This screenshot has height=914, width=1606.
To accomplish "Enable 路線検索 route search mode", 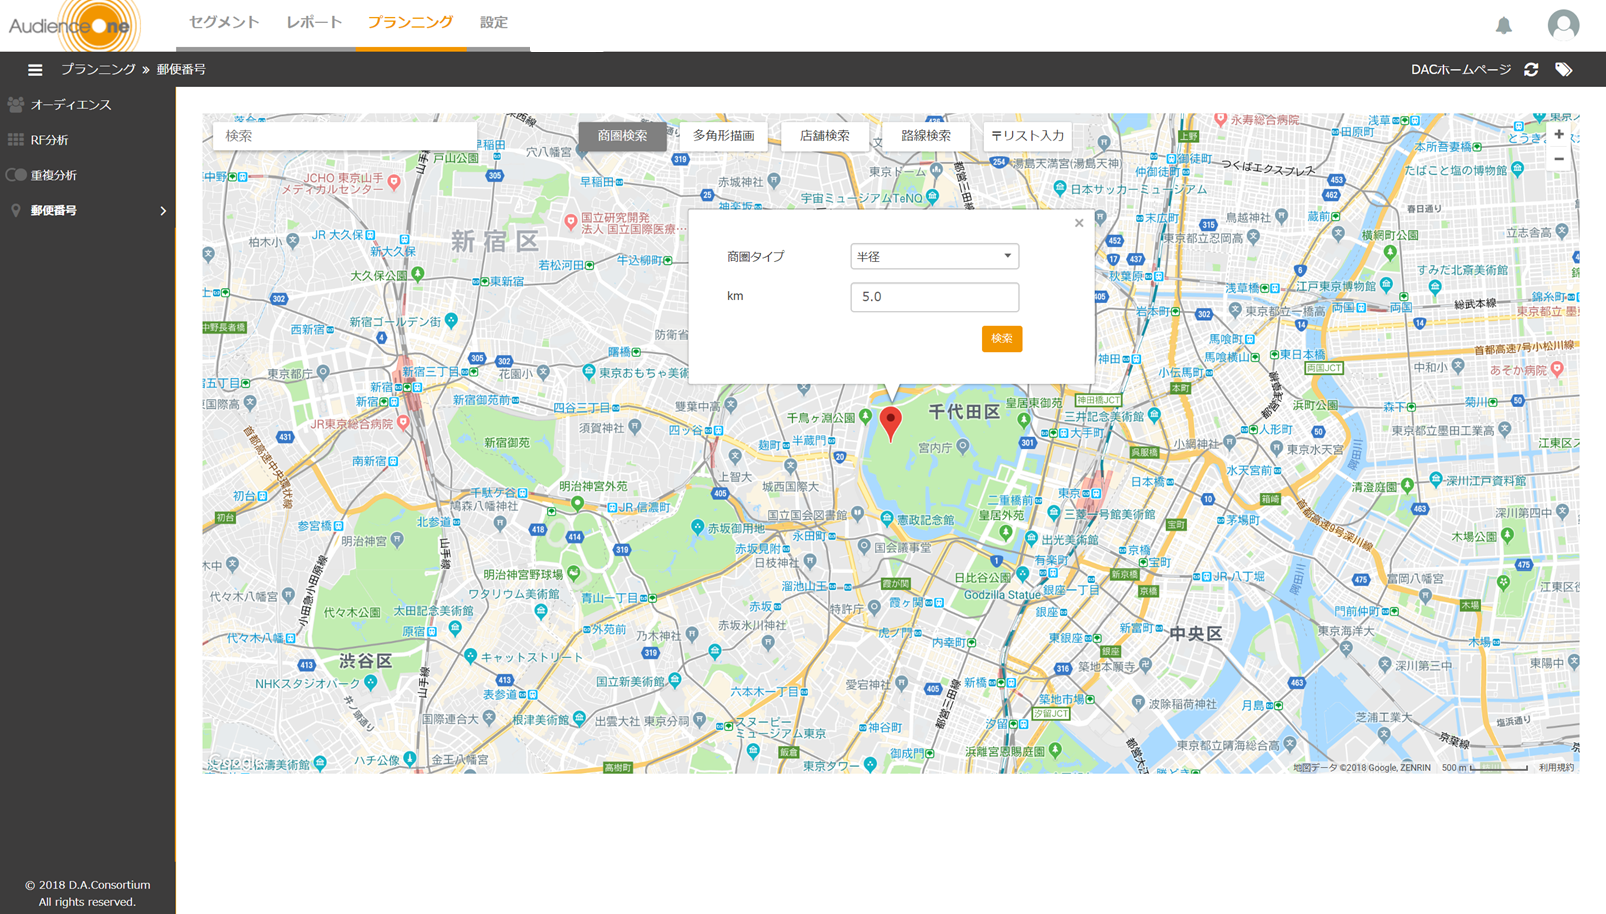I will pyautogui.click(x=925, y=135).
